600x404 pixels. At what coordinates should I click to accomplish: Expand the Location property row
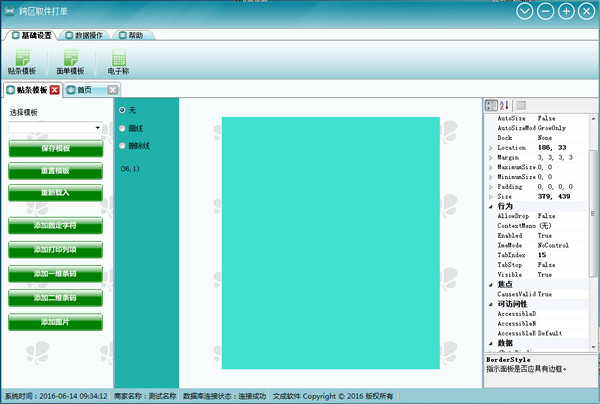[491, 148]
